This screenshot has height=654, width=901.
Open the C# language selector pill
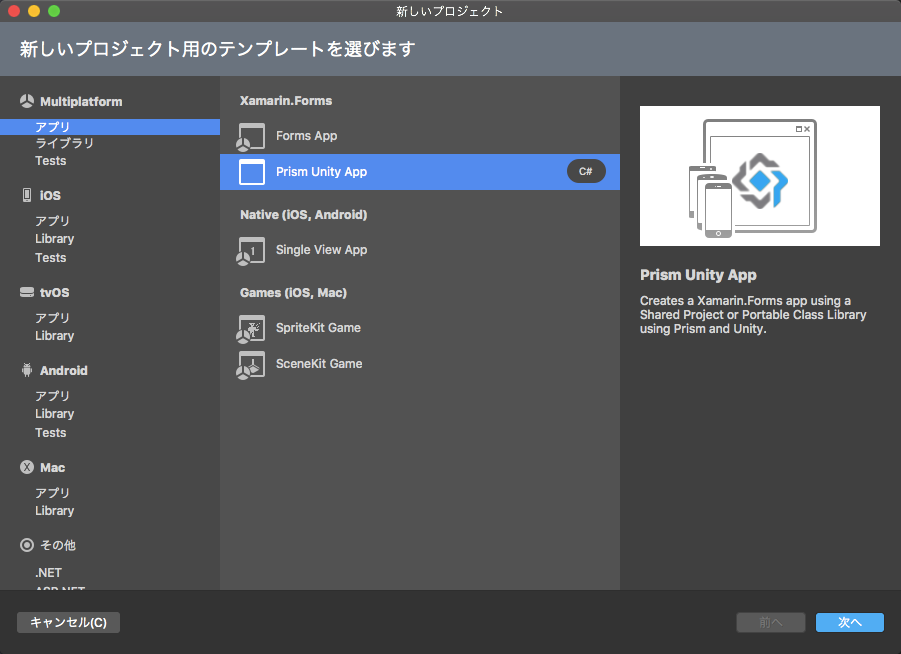pyautogui.click(x=586, y=171)
